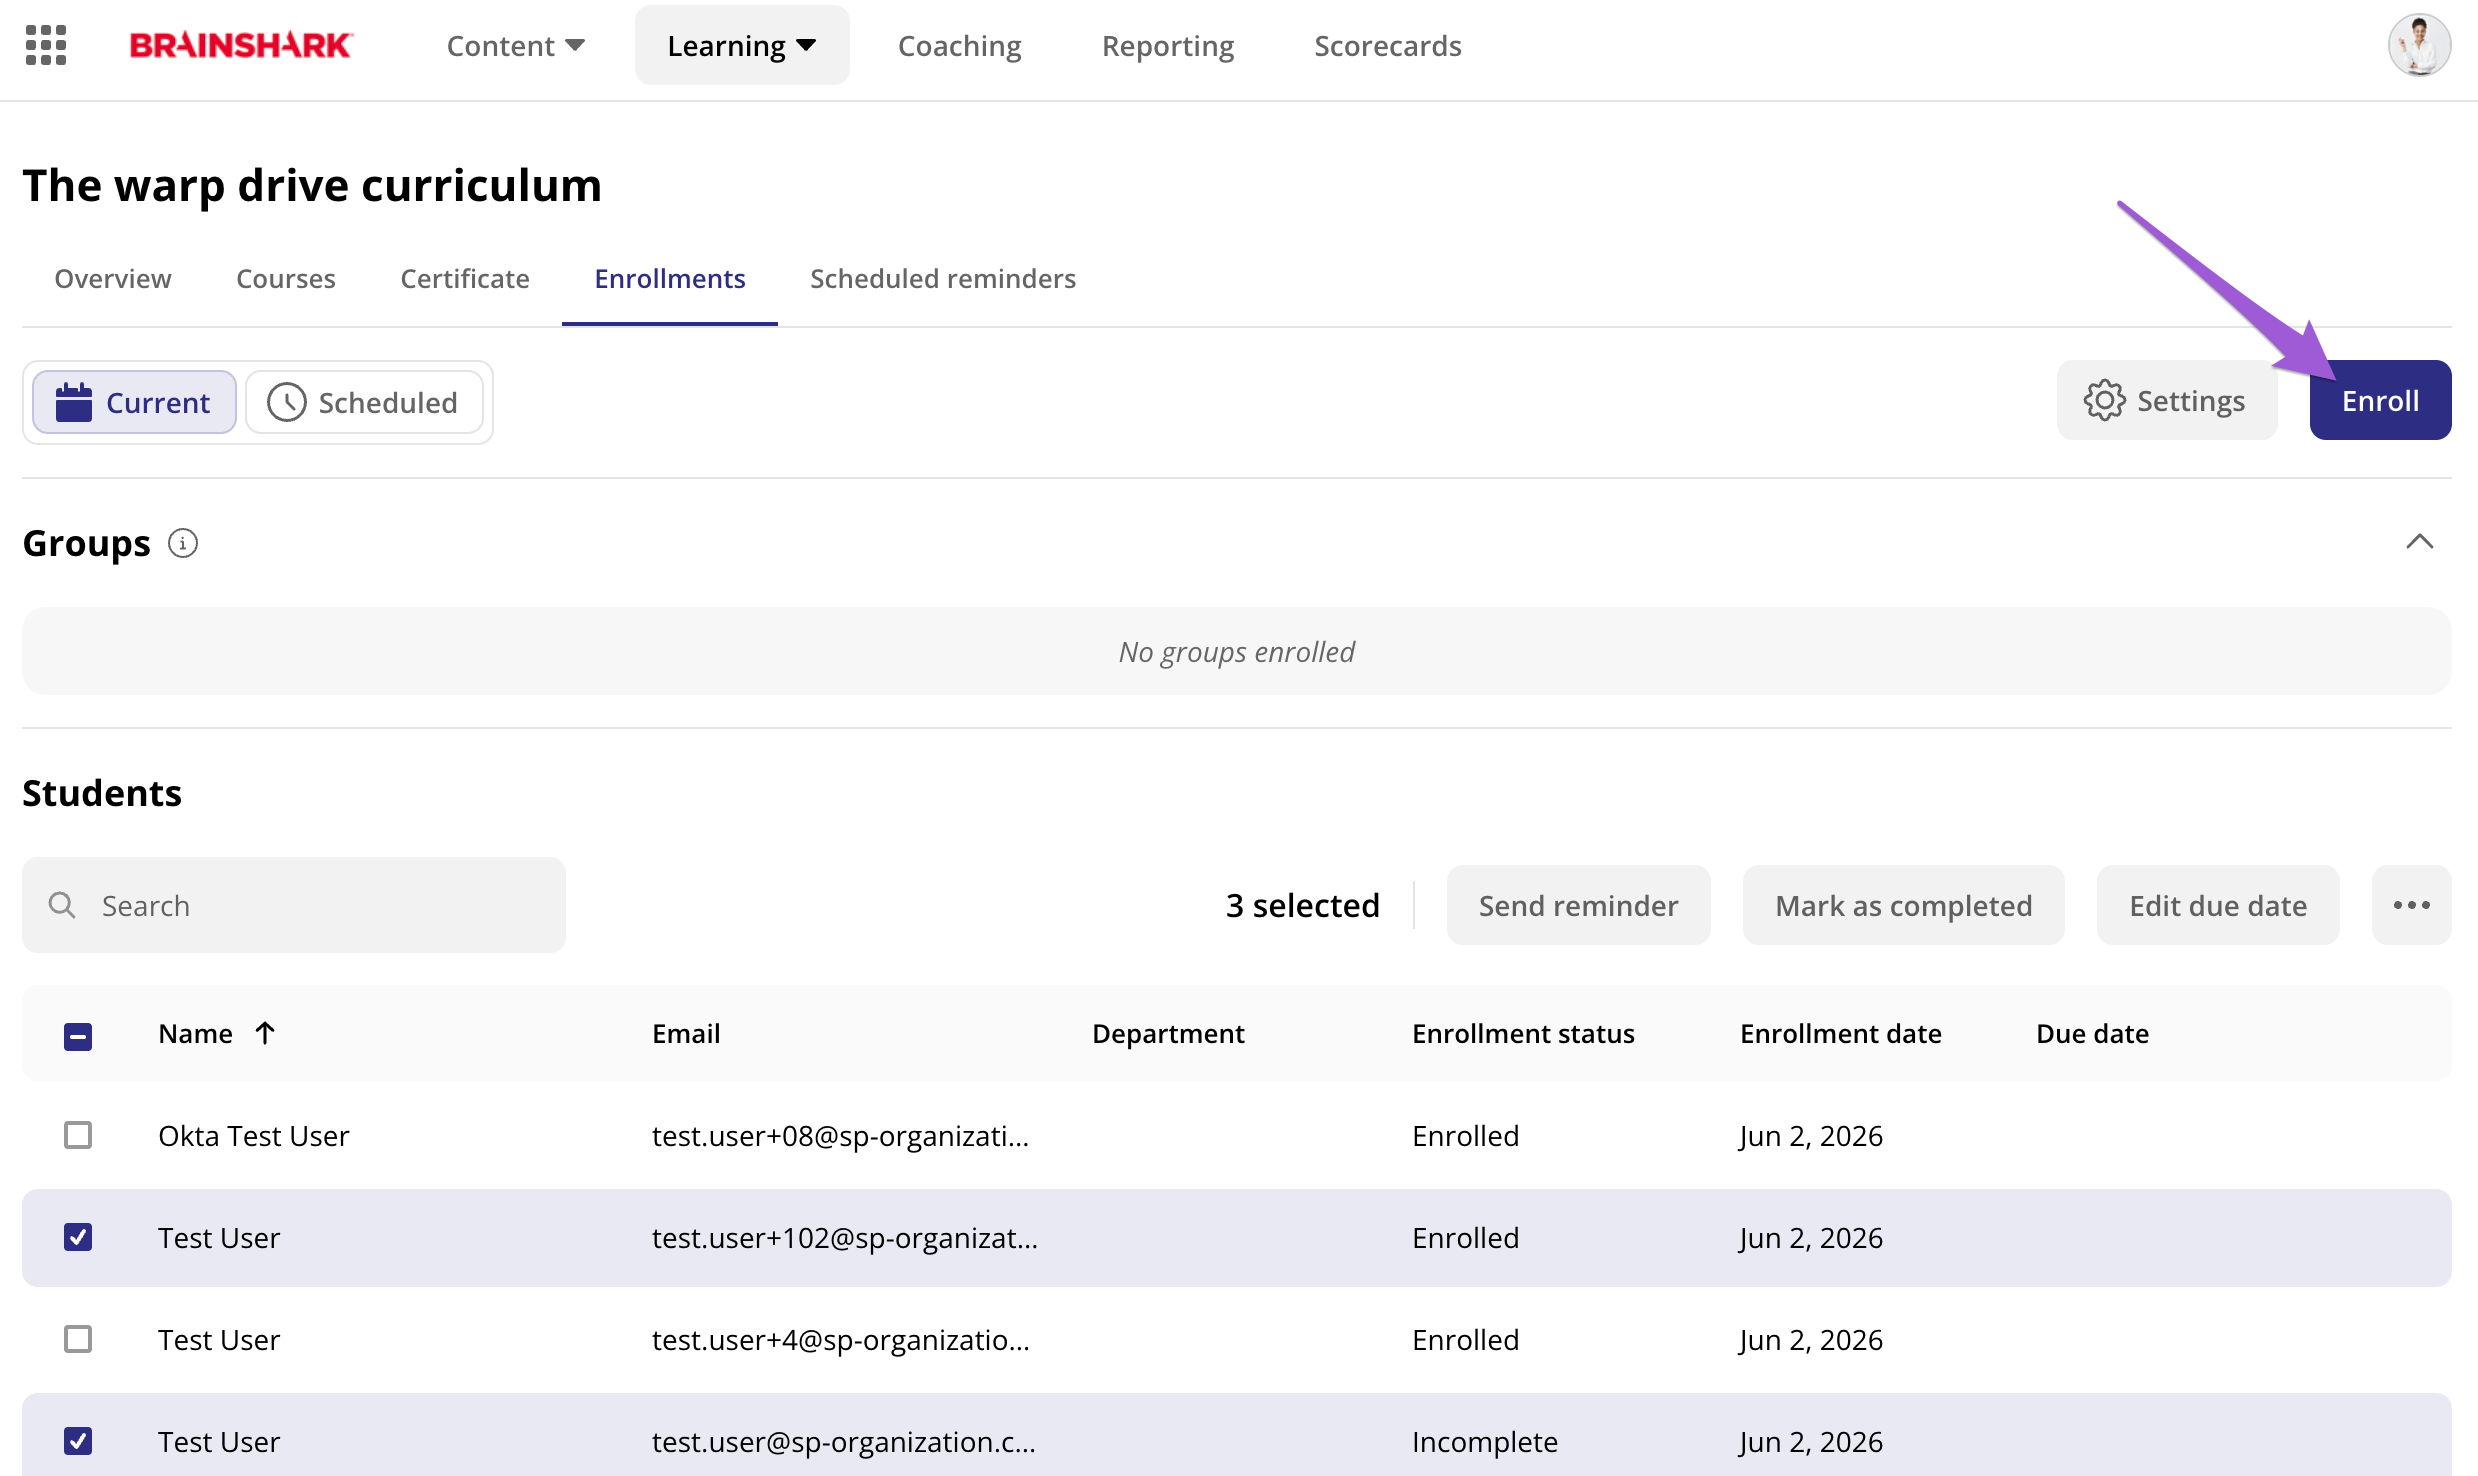Sort by Department column
This screenshot has width=2478, height=1476.
coord(1168,1033)
